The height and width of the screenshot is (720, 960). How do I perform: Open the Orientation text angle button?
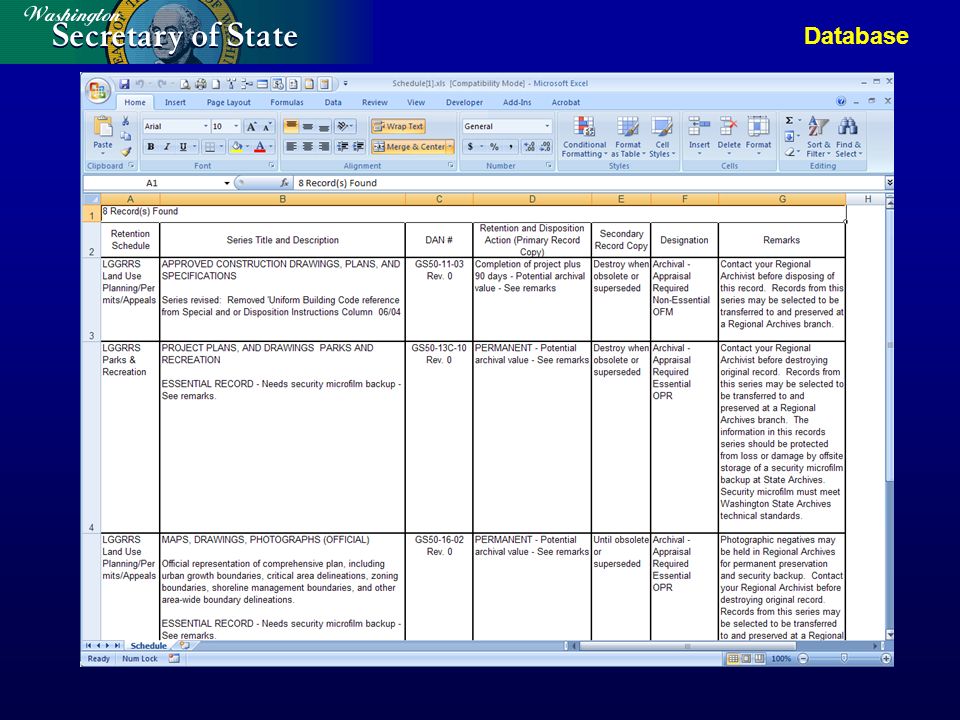345,126
